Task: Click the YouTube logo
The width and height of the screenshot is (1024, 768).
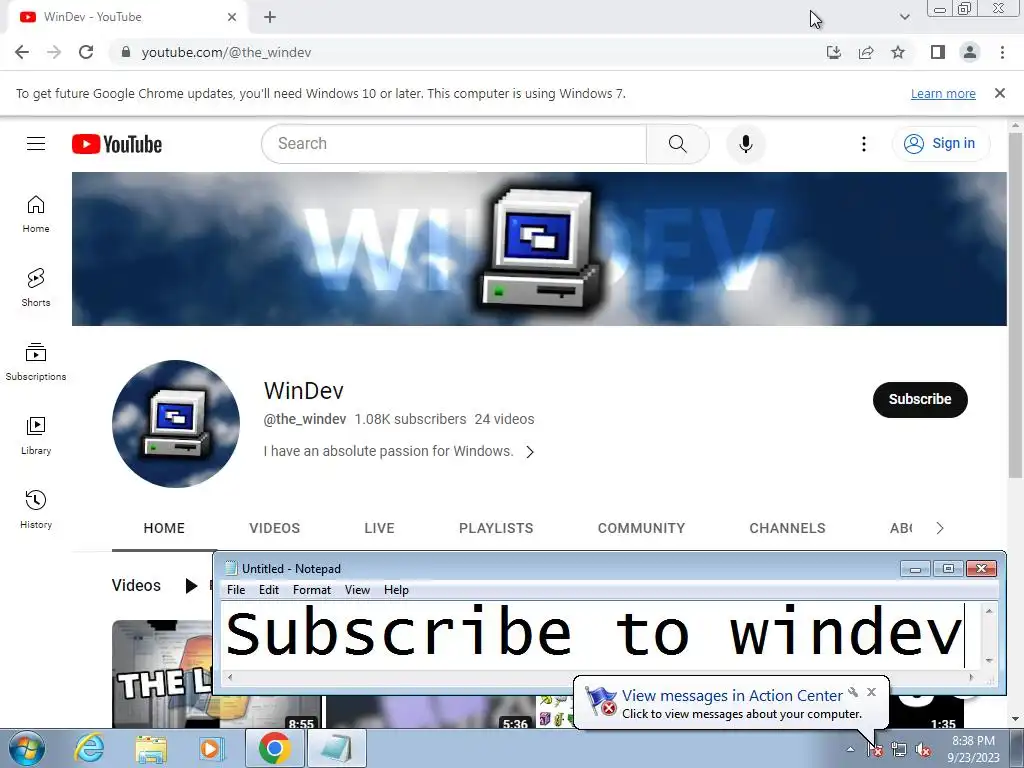Action: [x=117, y=144]
